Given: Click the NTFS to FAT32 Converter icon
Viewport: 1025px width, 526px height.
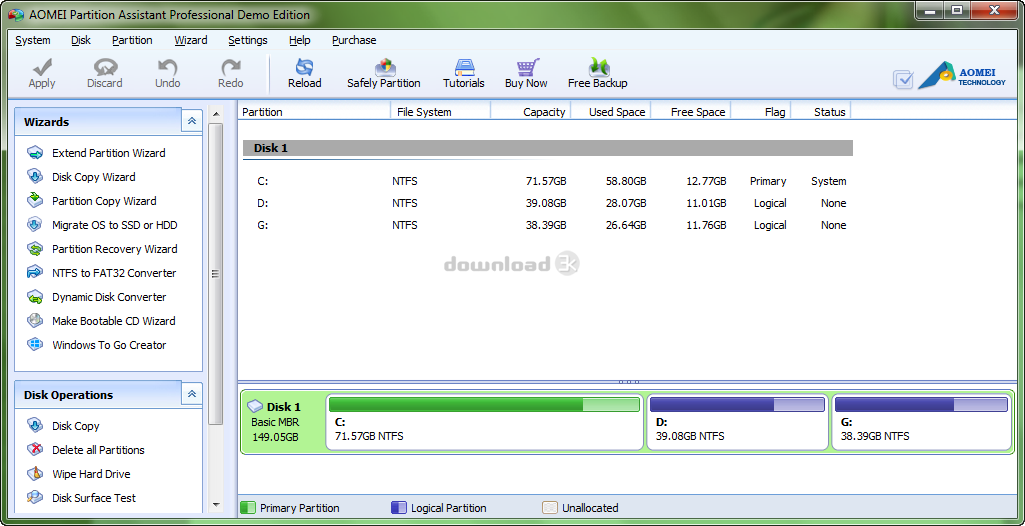Looking at the screenshot, I should [x=35, y=273].
